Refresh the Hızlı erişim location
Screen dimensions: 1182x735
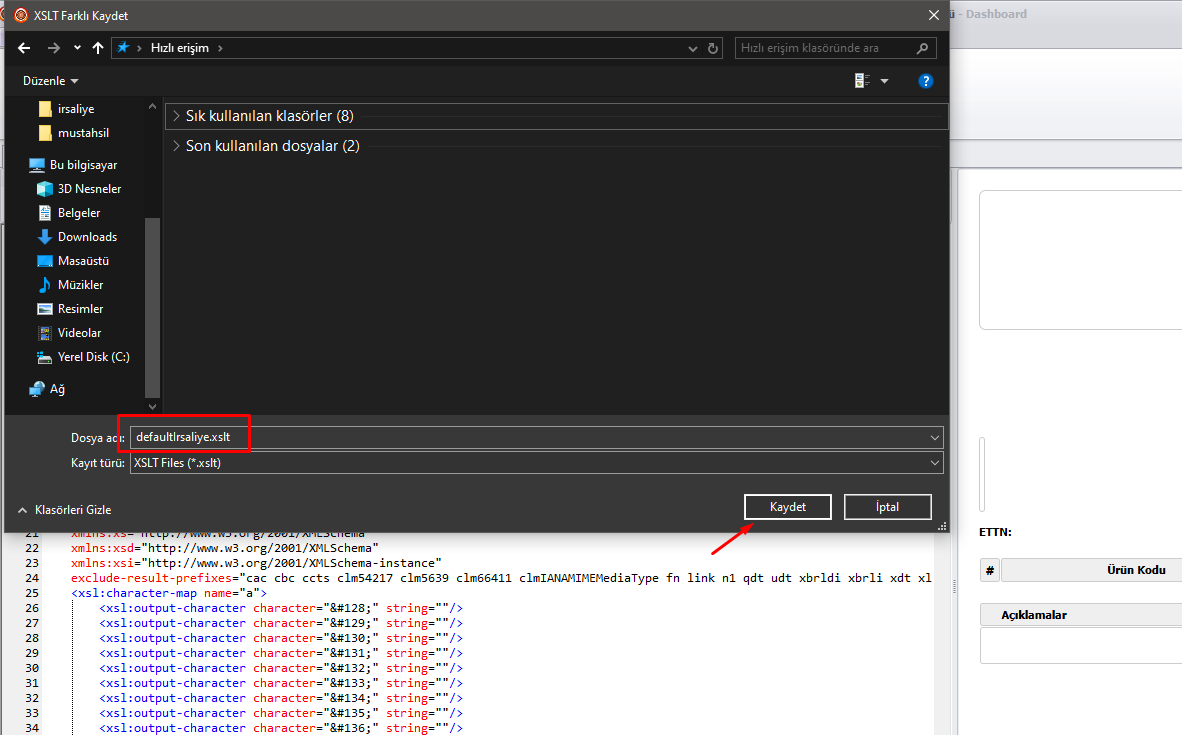coord(713,48)
